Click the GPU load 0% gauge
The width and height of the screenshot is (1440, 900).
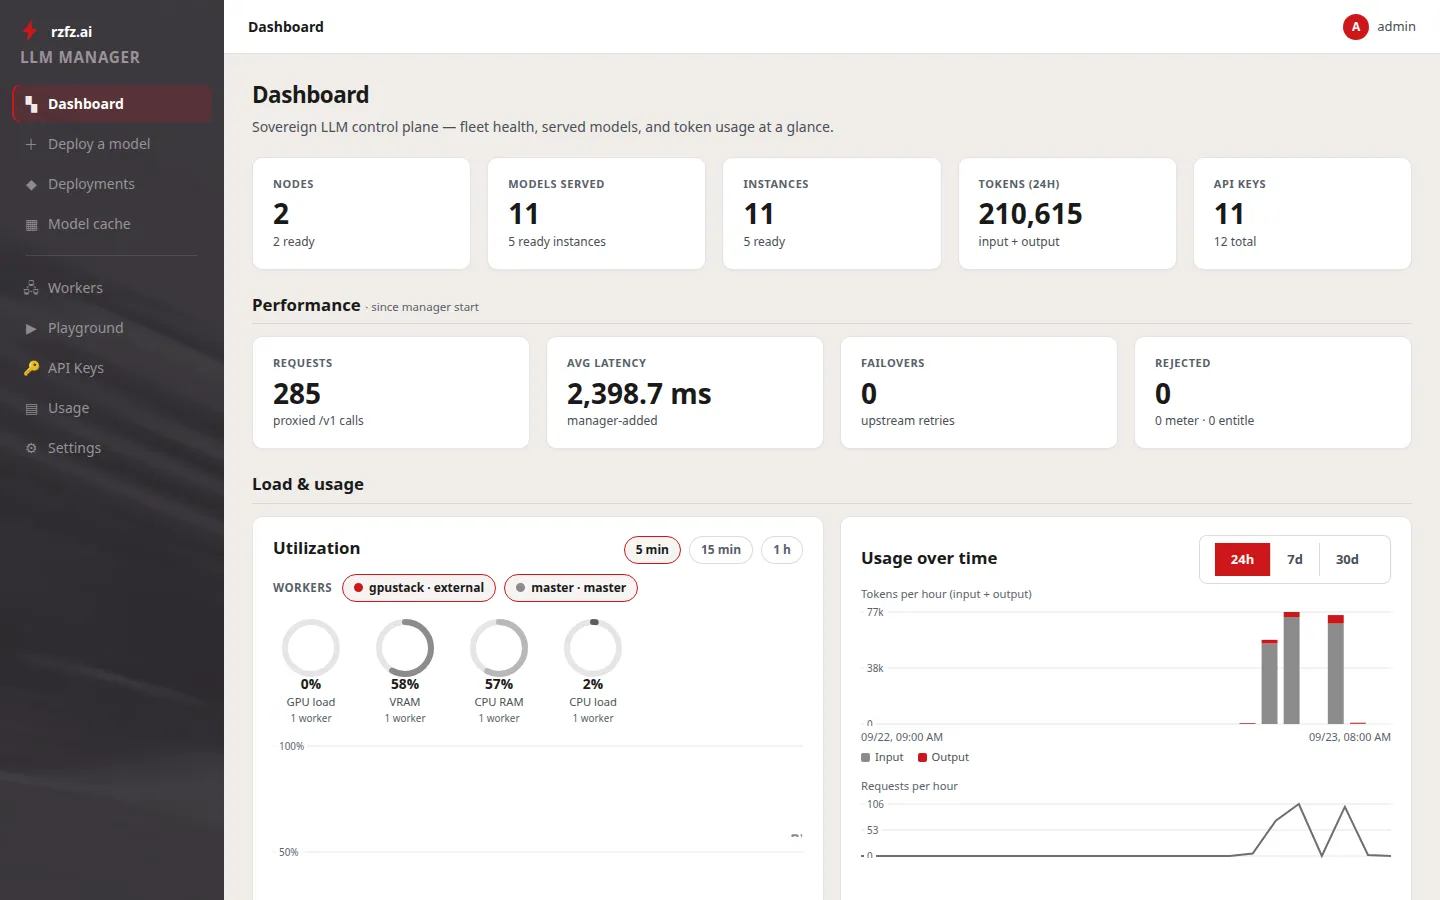311,648
